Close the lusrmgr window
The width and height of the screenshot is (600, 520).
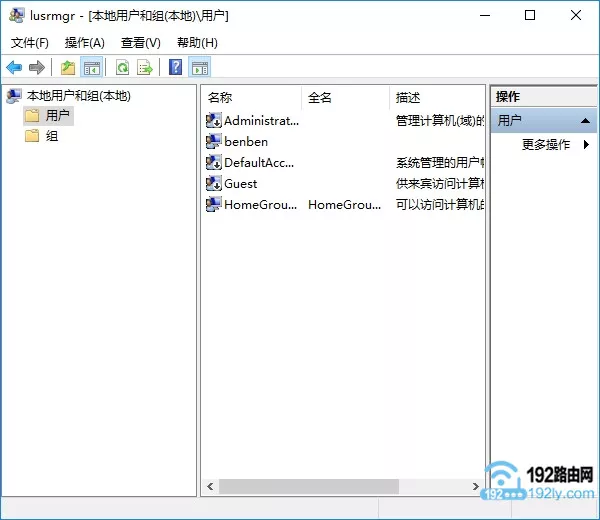[x=576, y=16]
